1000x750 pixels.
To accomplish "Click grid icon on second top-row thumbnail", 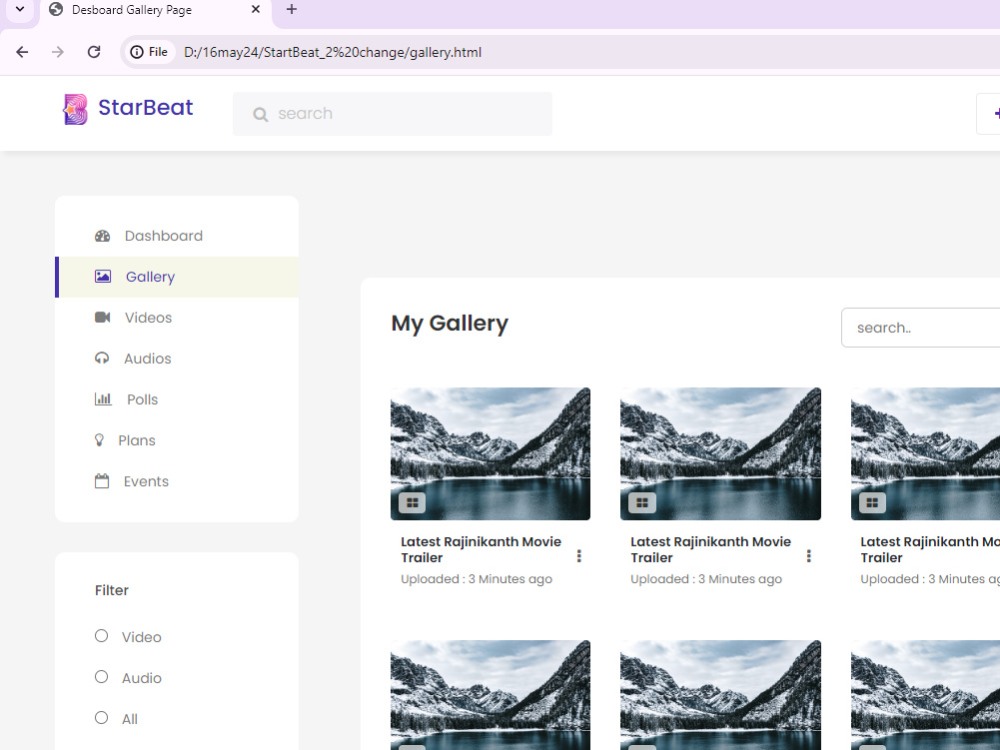I will click(642, 503).
